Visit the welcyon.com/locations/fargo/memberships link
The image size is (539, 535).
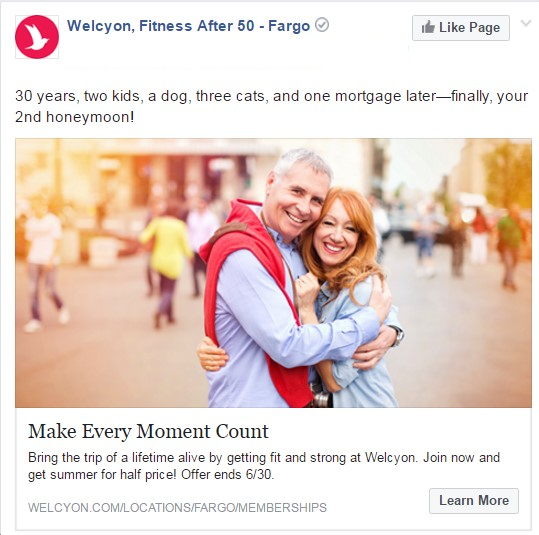point(177,507)
